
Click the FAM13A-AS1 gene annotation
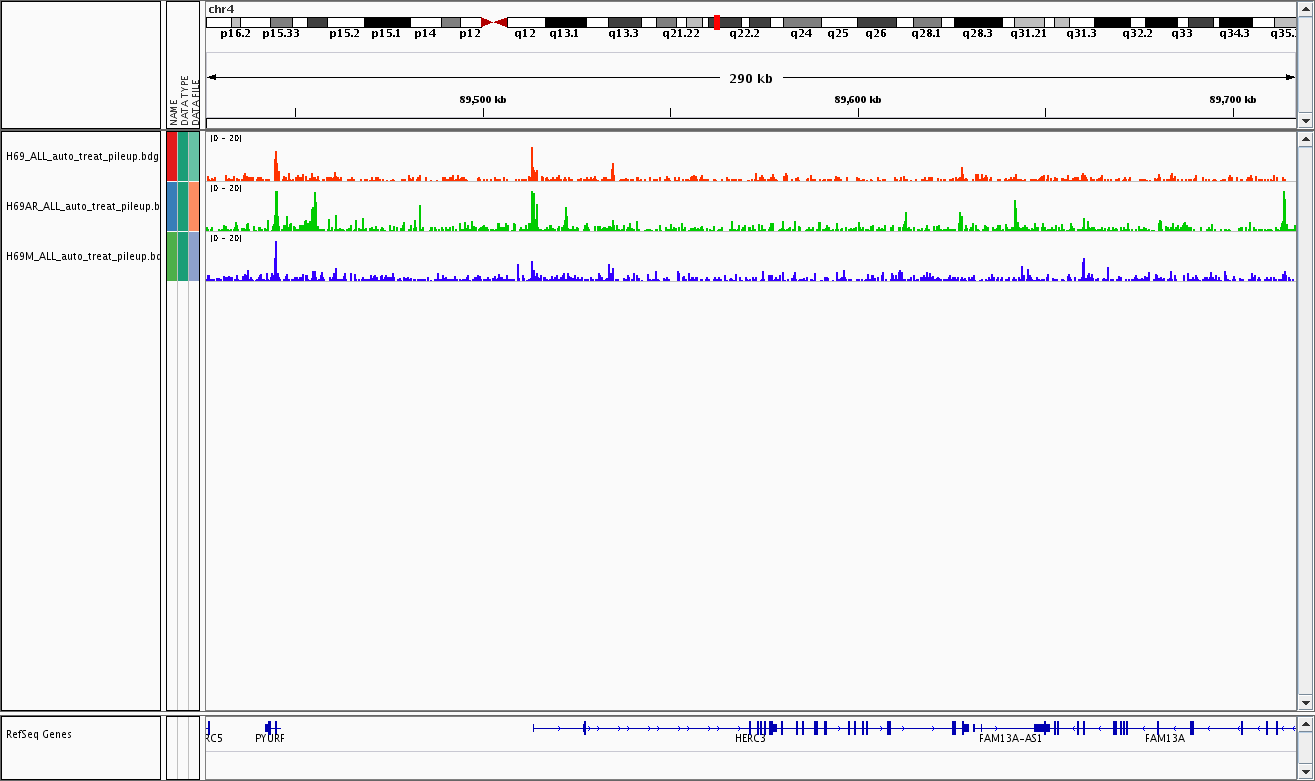click(x=1010, y=739)
